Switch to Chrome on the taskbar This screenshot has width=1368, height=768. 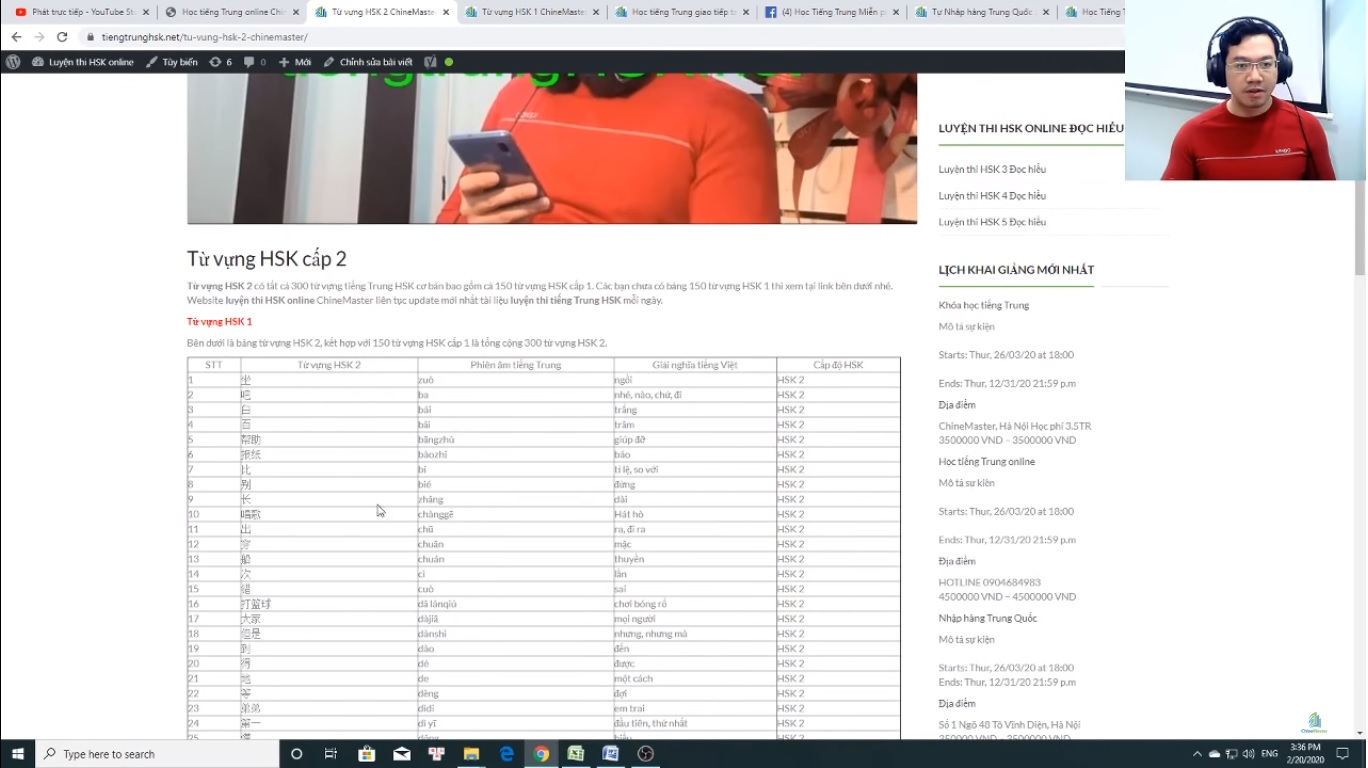pos(541,754)
